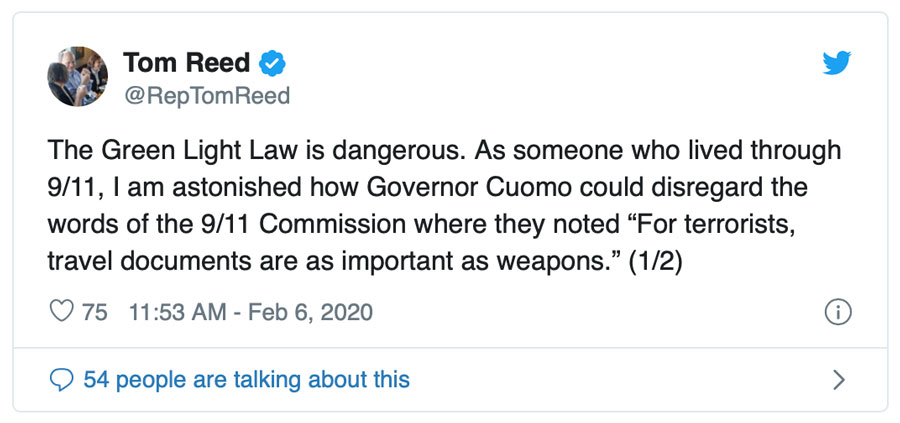Open the 11:53 AM timestamp link
This screenshot has width=900, height=423.
[177, 312]
